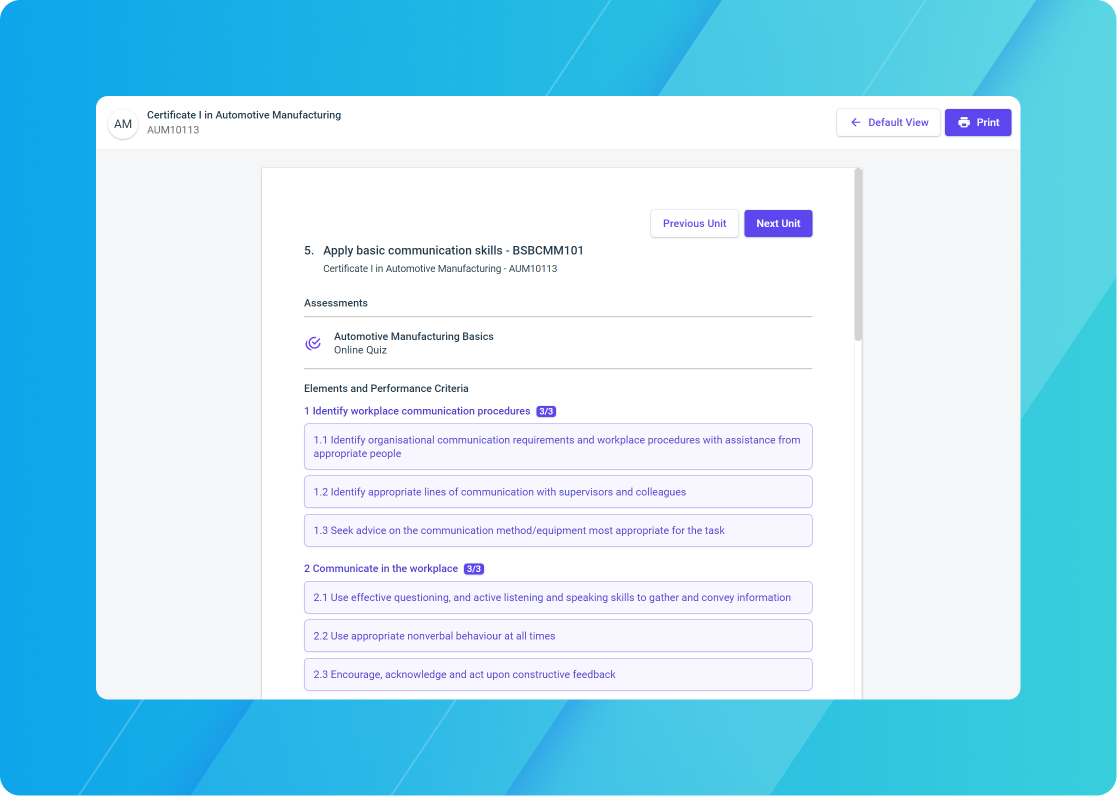
Task: Click the 3/3 badge beside element 2
Action: pyautogui.click(x=474, y=569)
